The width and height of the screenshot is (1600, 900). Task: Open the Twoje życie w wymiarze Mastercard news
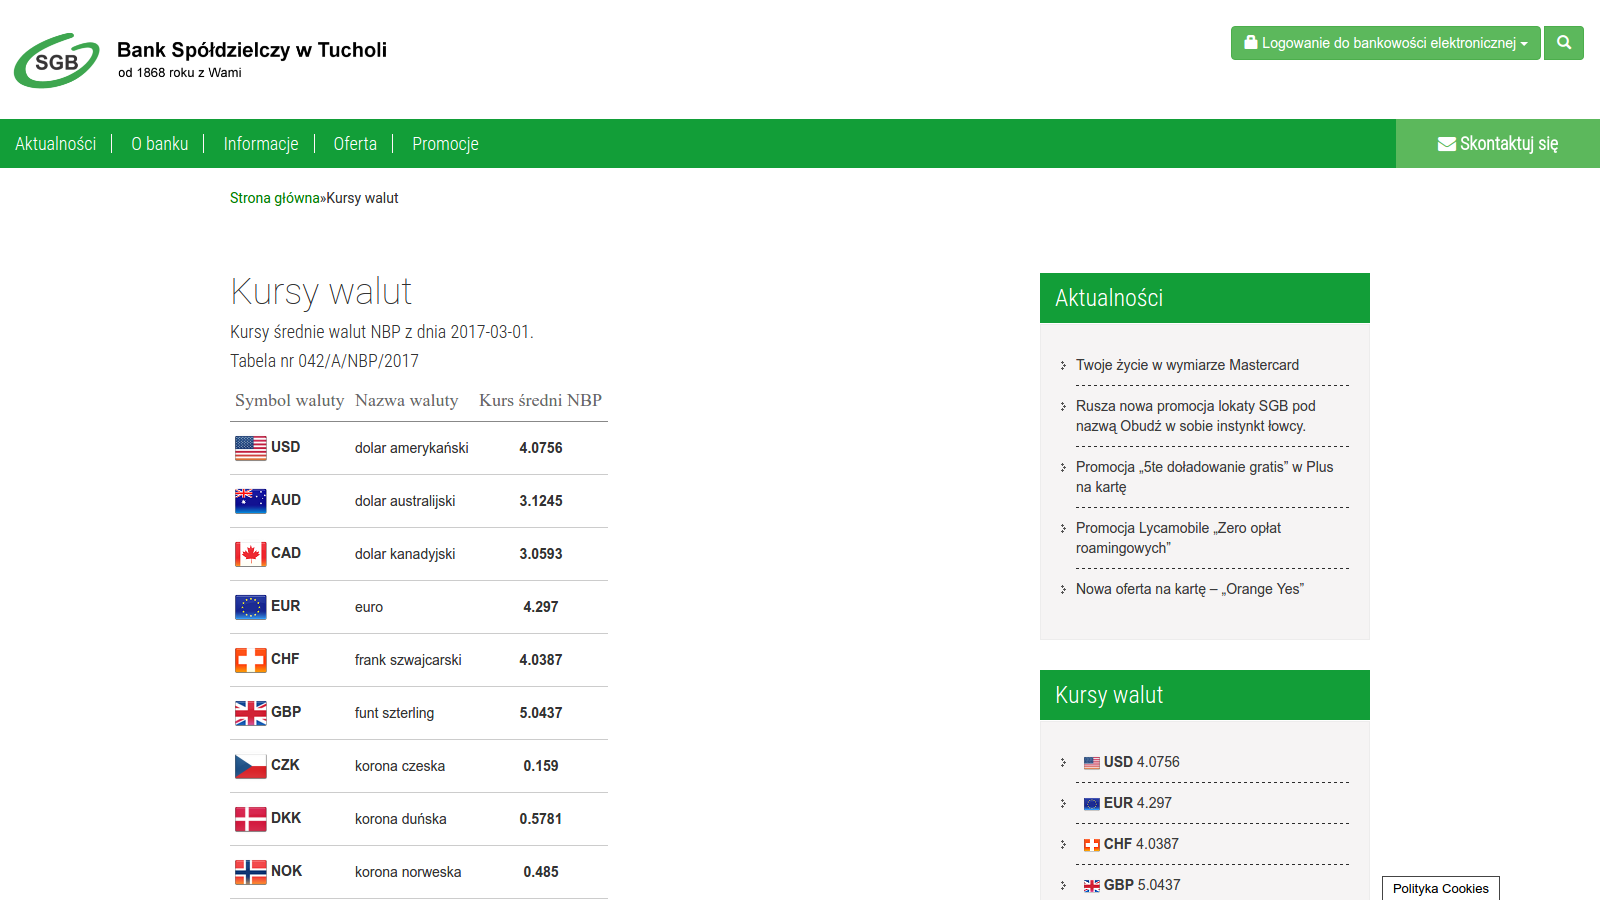[x=1187, y=365]
